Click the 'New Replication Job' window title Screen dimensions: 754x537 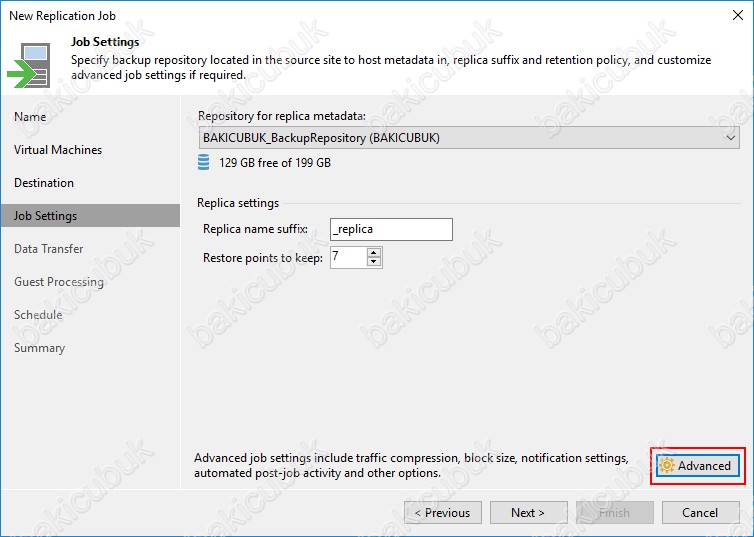63,16
